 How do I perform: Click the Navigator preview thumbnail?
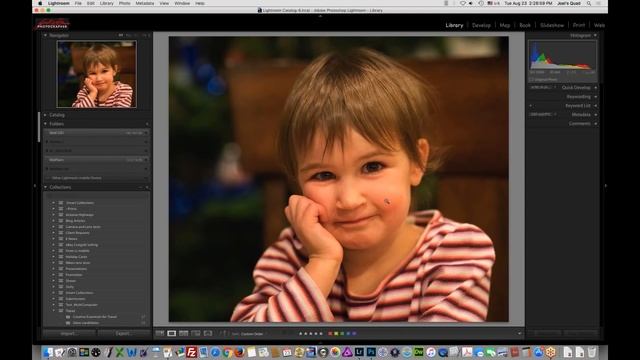(97, 74)
